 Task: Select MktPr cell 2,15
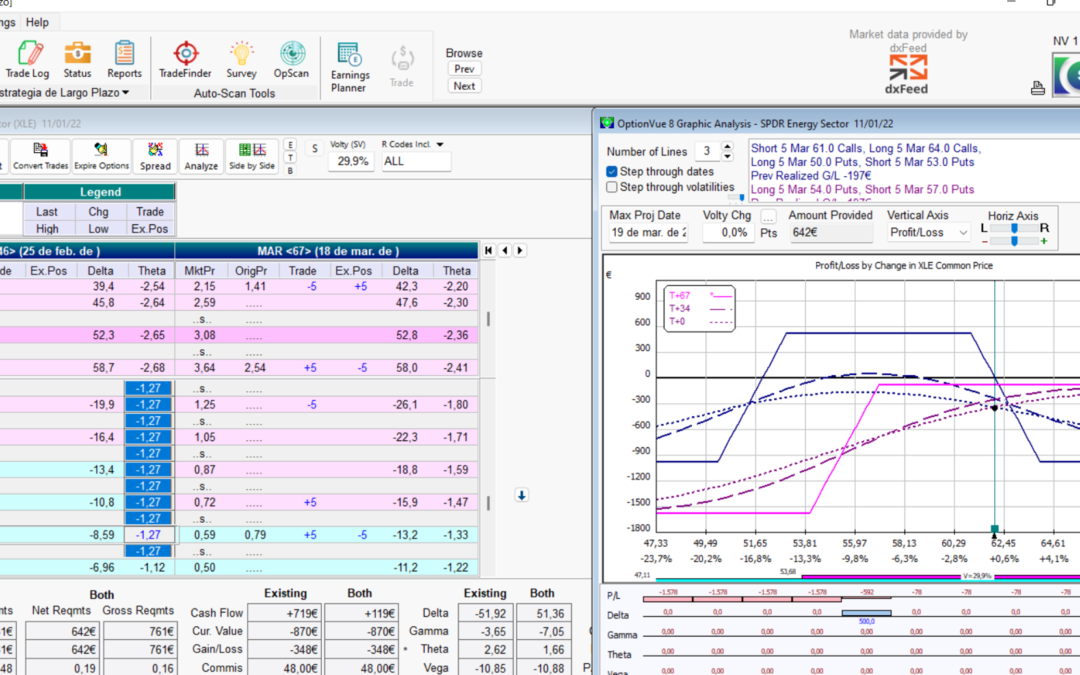pos(205,287)
